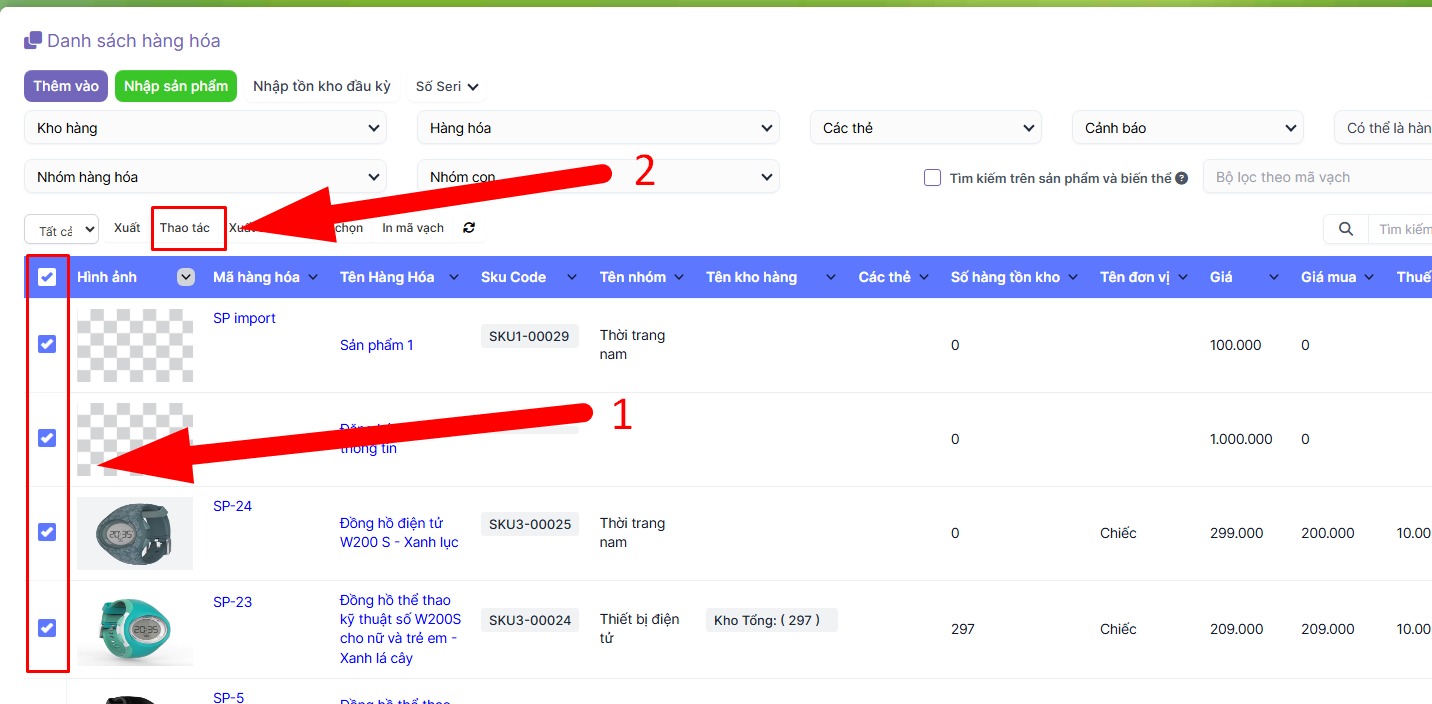Uncheck the select-all checkbox in table header
This screenshot has height=704, width=1432.
(47, 277)
